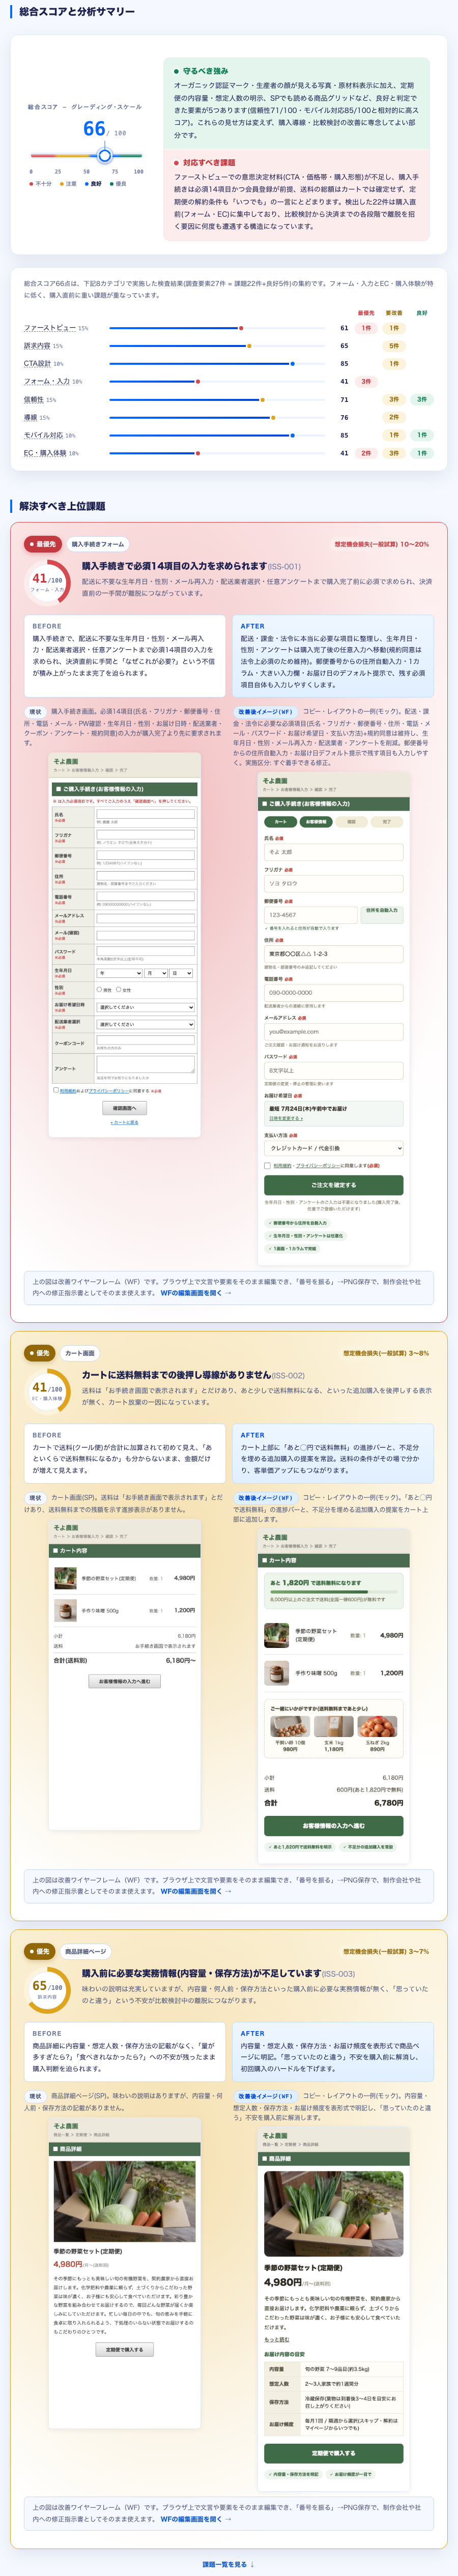Viewport: 458px width, 2576px height.
Task: Click the カート画面 tag
Action: click(x=80, y=1353)
